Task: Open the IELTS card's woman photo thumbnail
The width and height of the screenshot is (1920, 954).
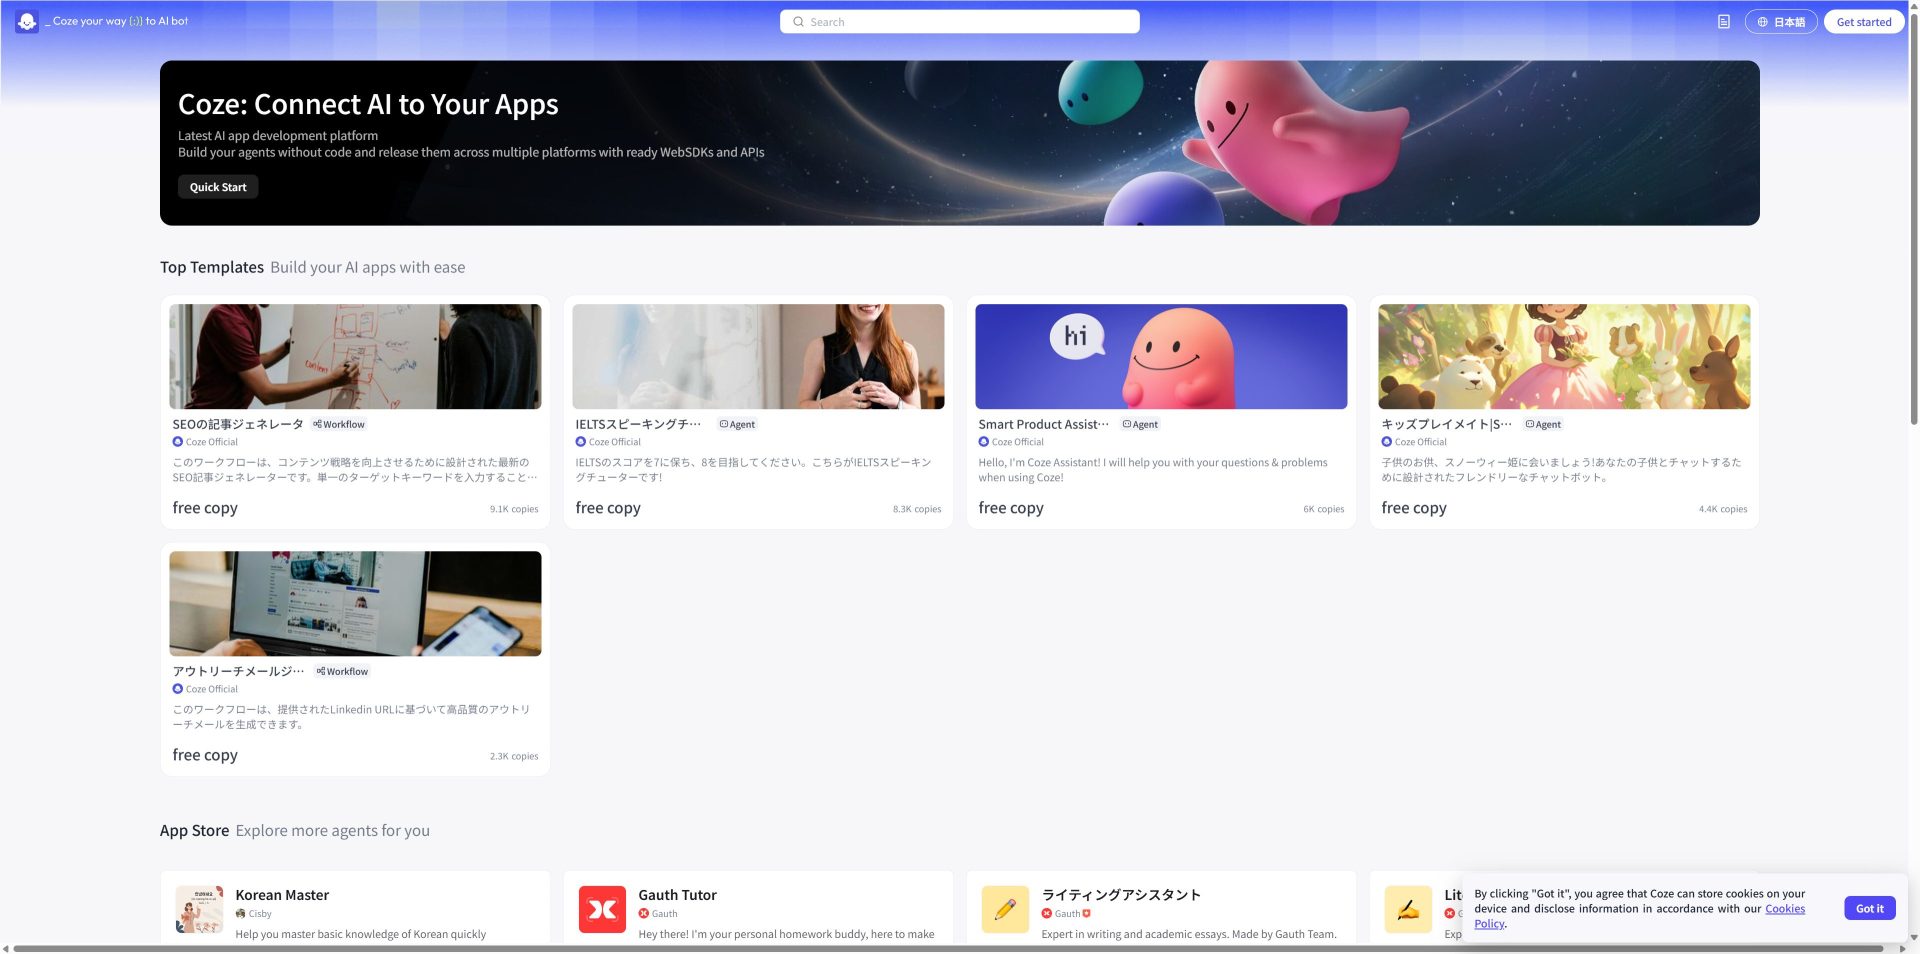Action: 758,357
